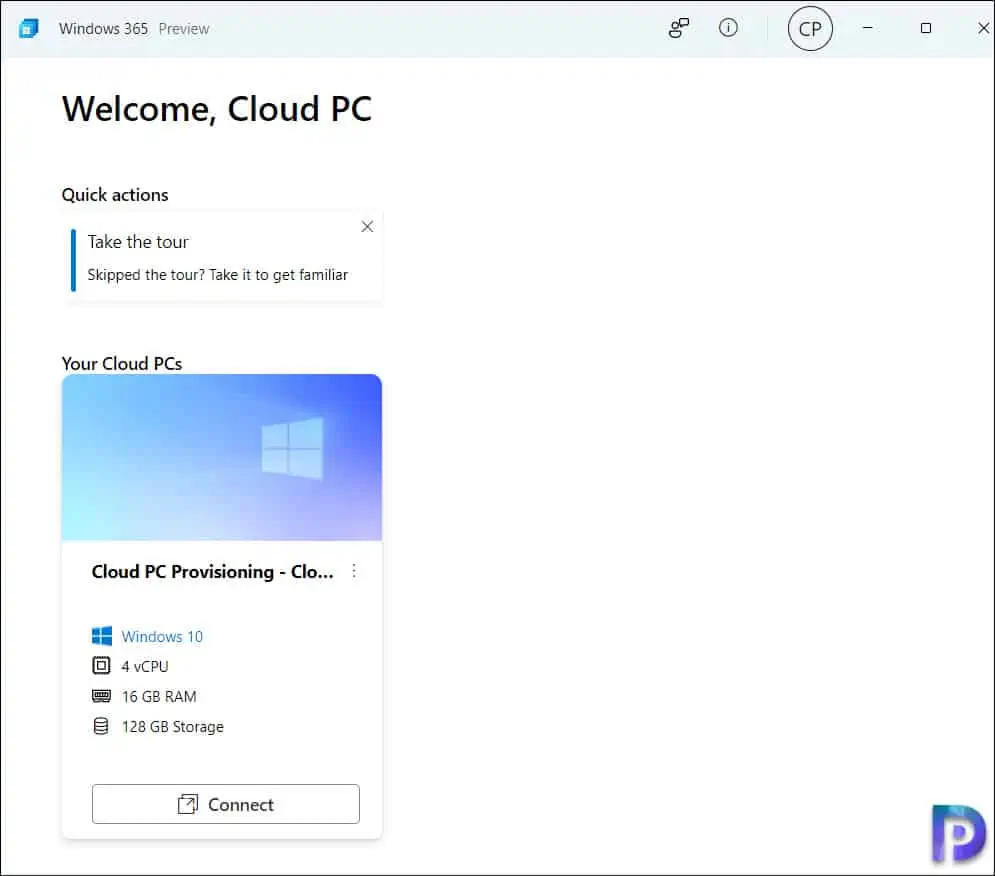
Task: Open the feedback icon in title bar
Action: click(678, 28)
